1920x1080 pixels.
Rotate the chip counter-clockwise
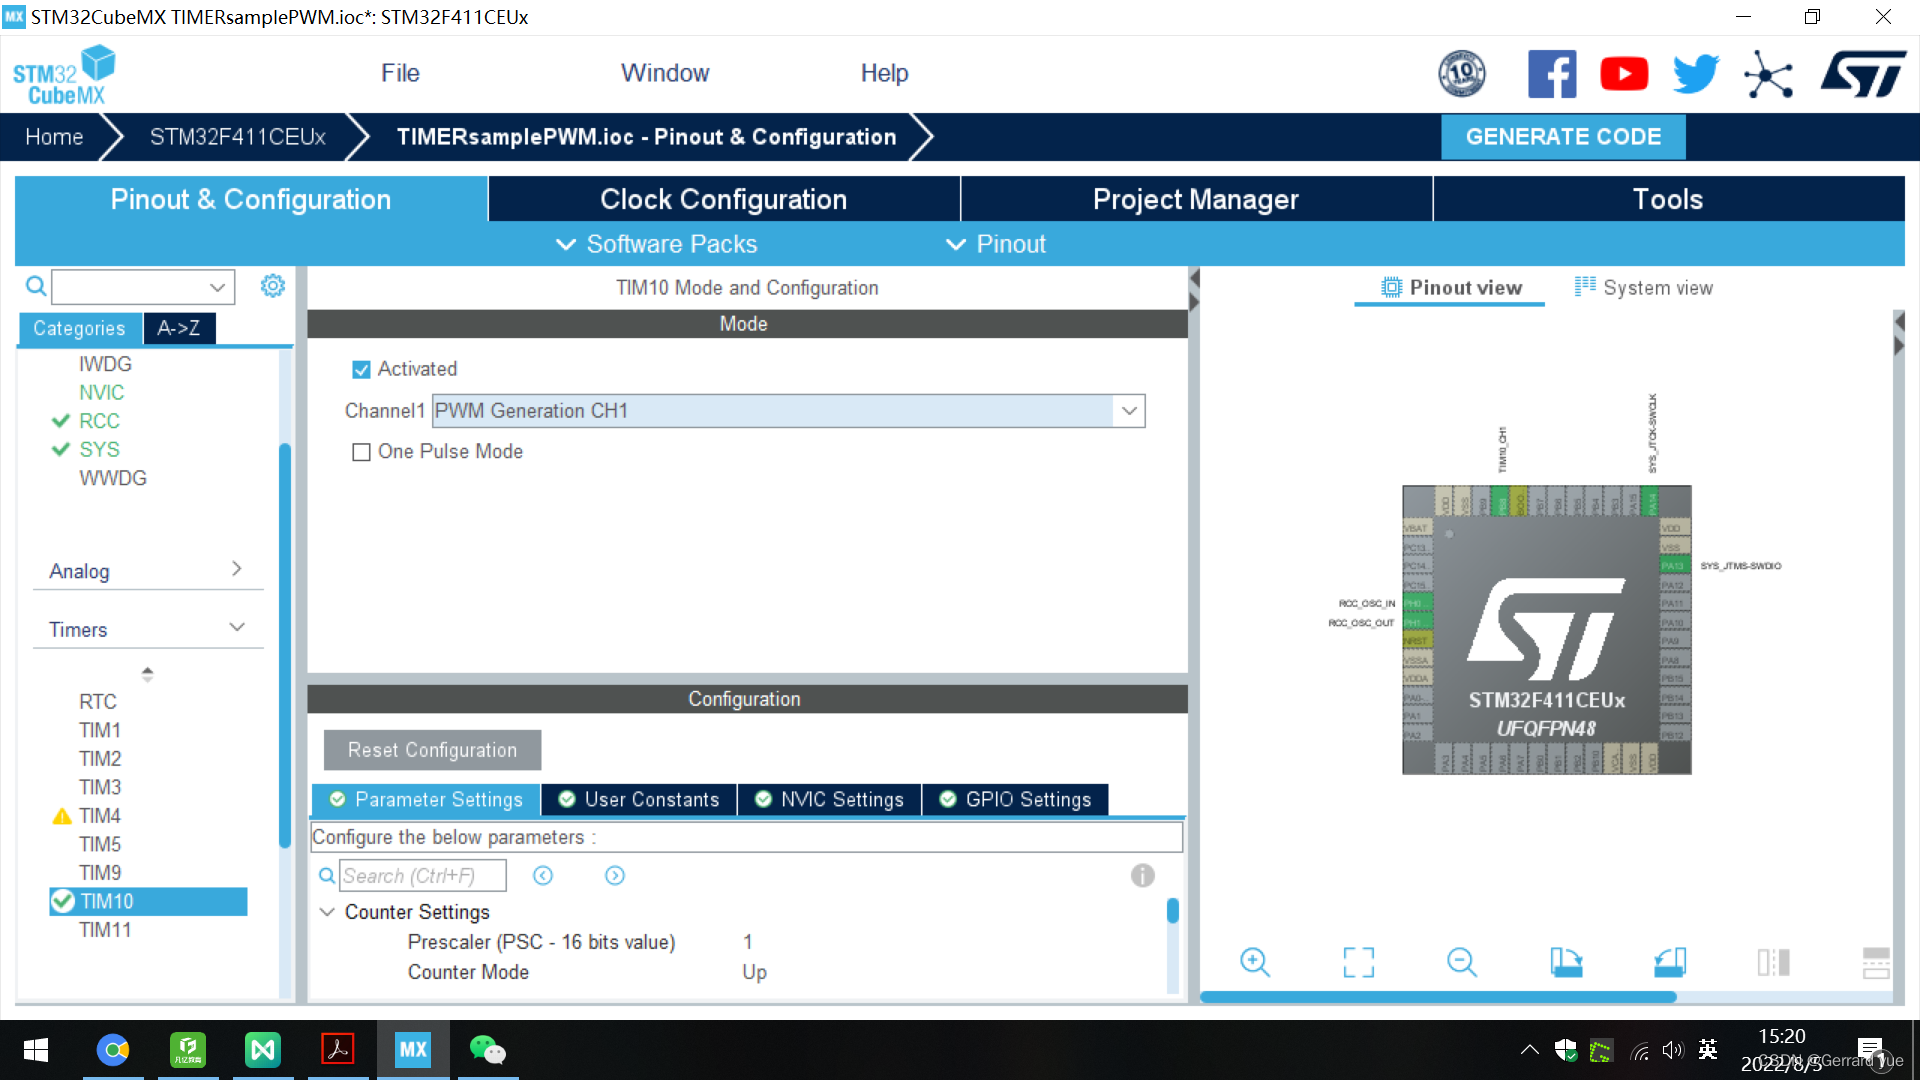click(1669, 962)
